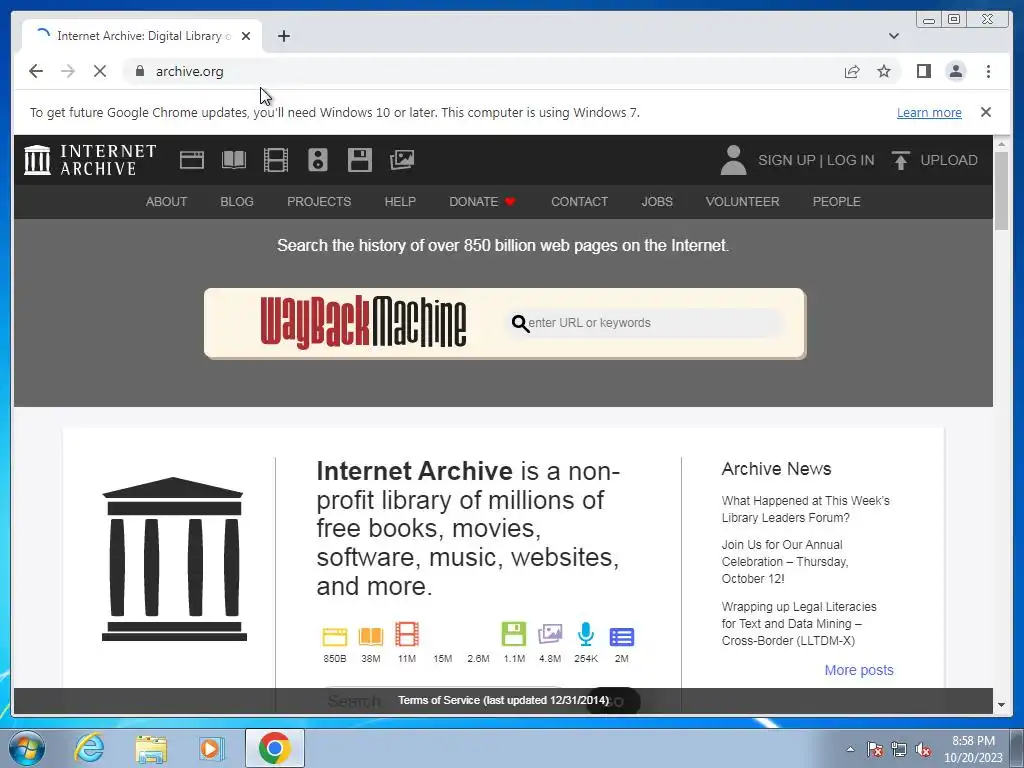1024x768 pixels.
Task: Open a new tab with plus button
Action: click(283, 36)
